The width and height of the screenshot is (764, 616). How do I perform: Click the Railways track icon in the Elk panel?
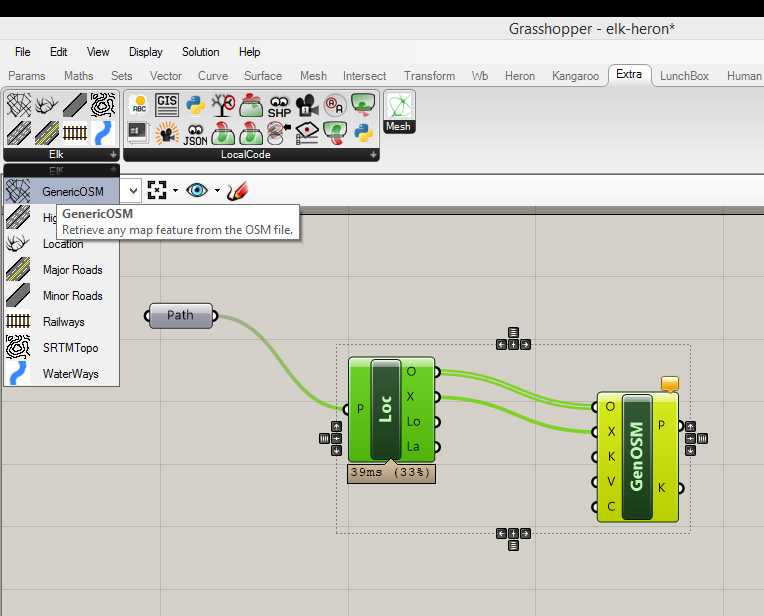75,133
